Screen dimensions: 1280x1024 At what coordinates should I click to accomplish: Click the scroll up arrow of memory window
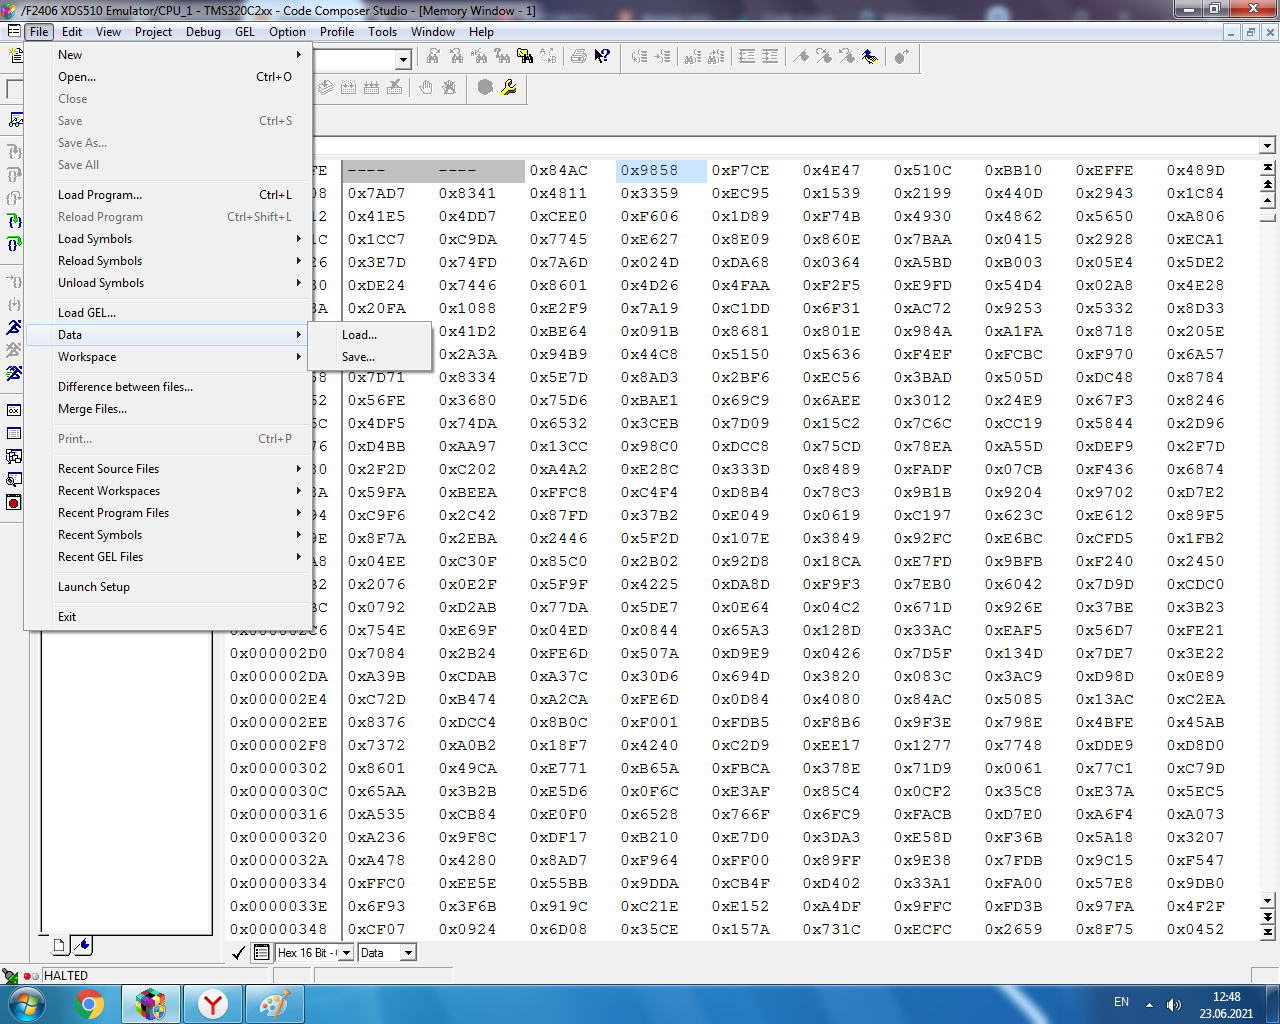click(1268, 202)
